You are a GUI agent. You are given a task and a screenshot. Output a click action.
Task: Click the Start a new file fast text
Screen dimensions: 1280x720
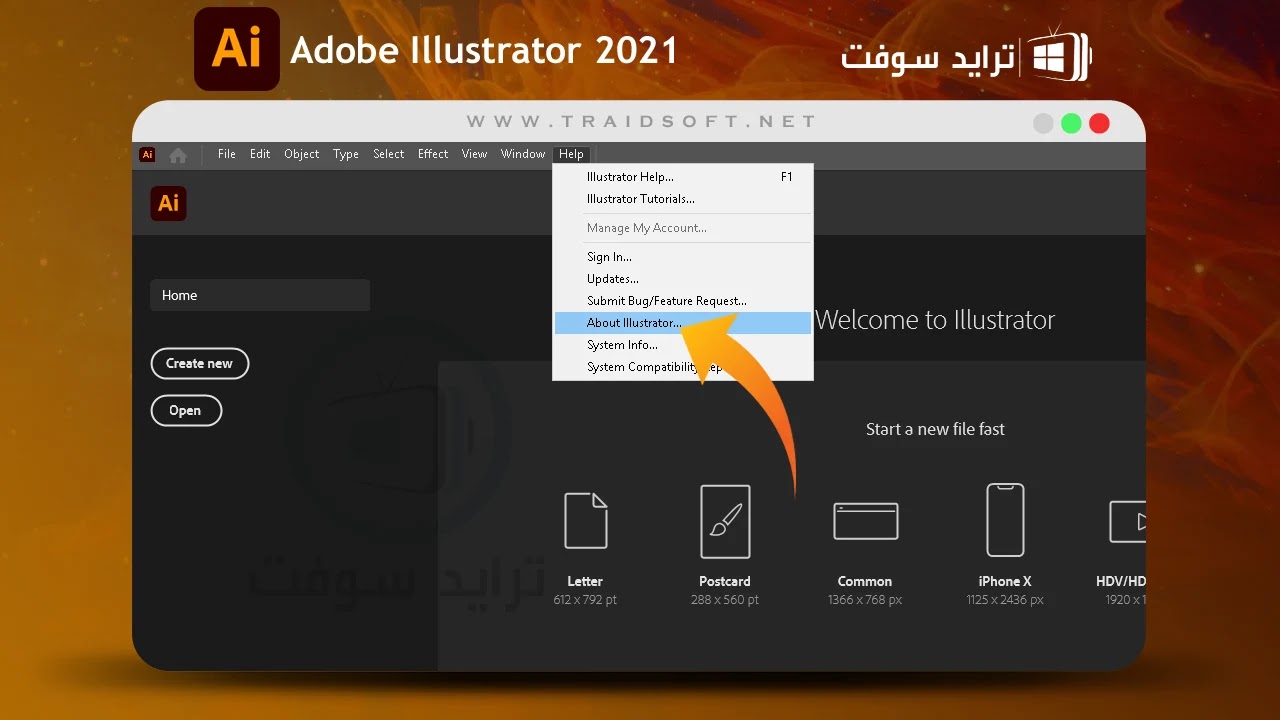point(935,429)
